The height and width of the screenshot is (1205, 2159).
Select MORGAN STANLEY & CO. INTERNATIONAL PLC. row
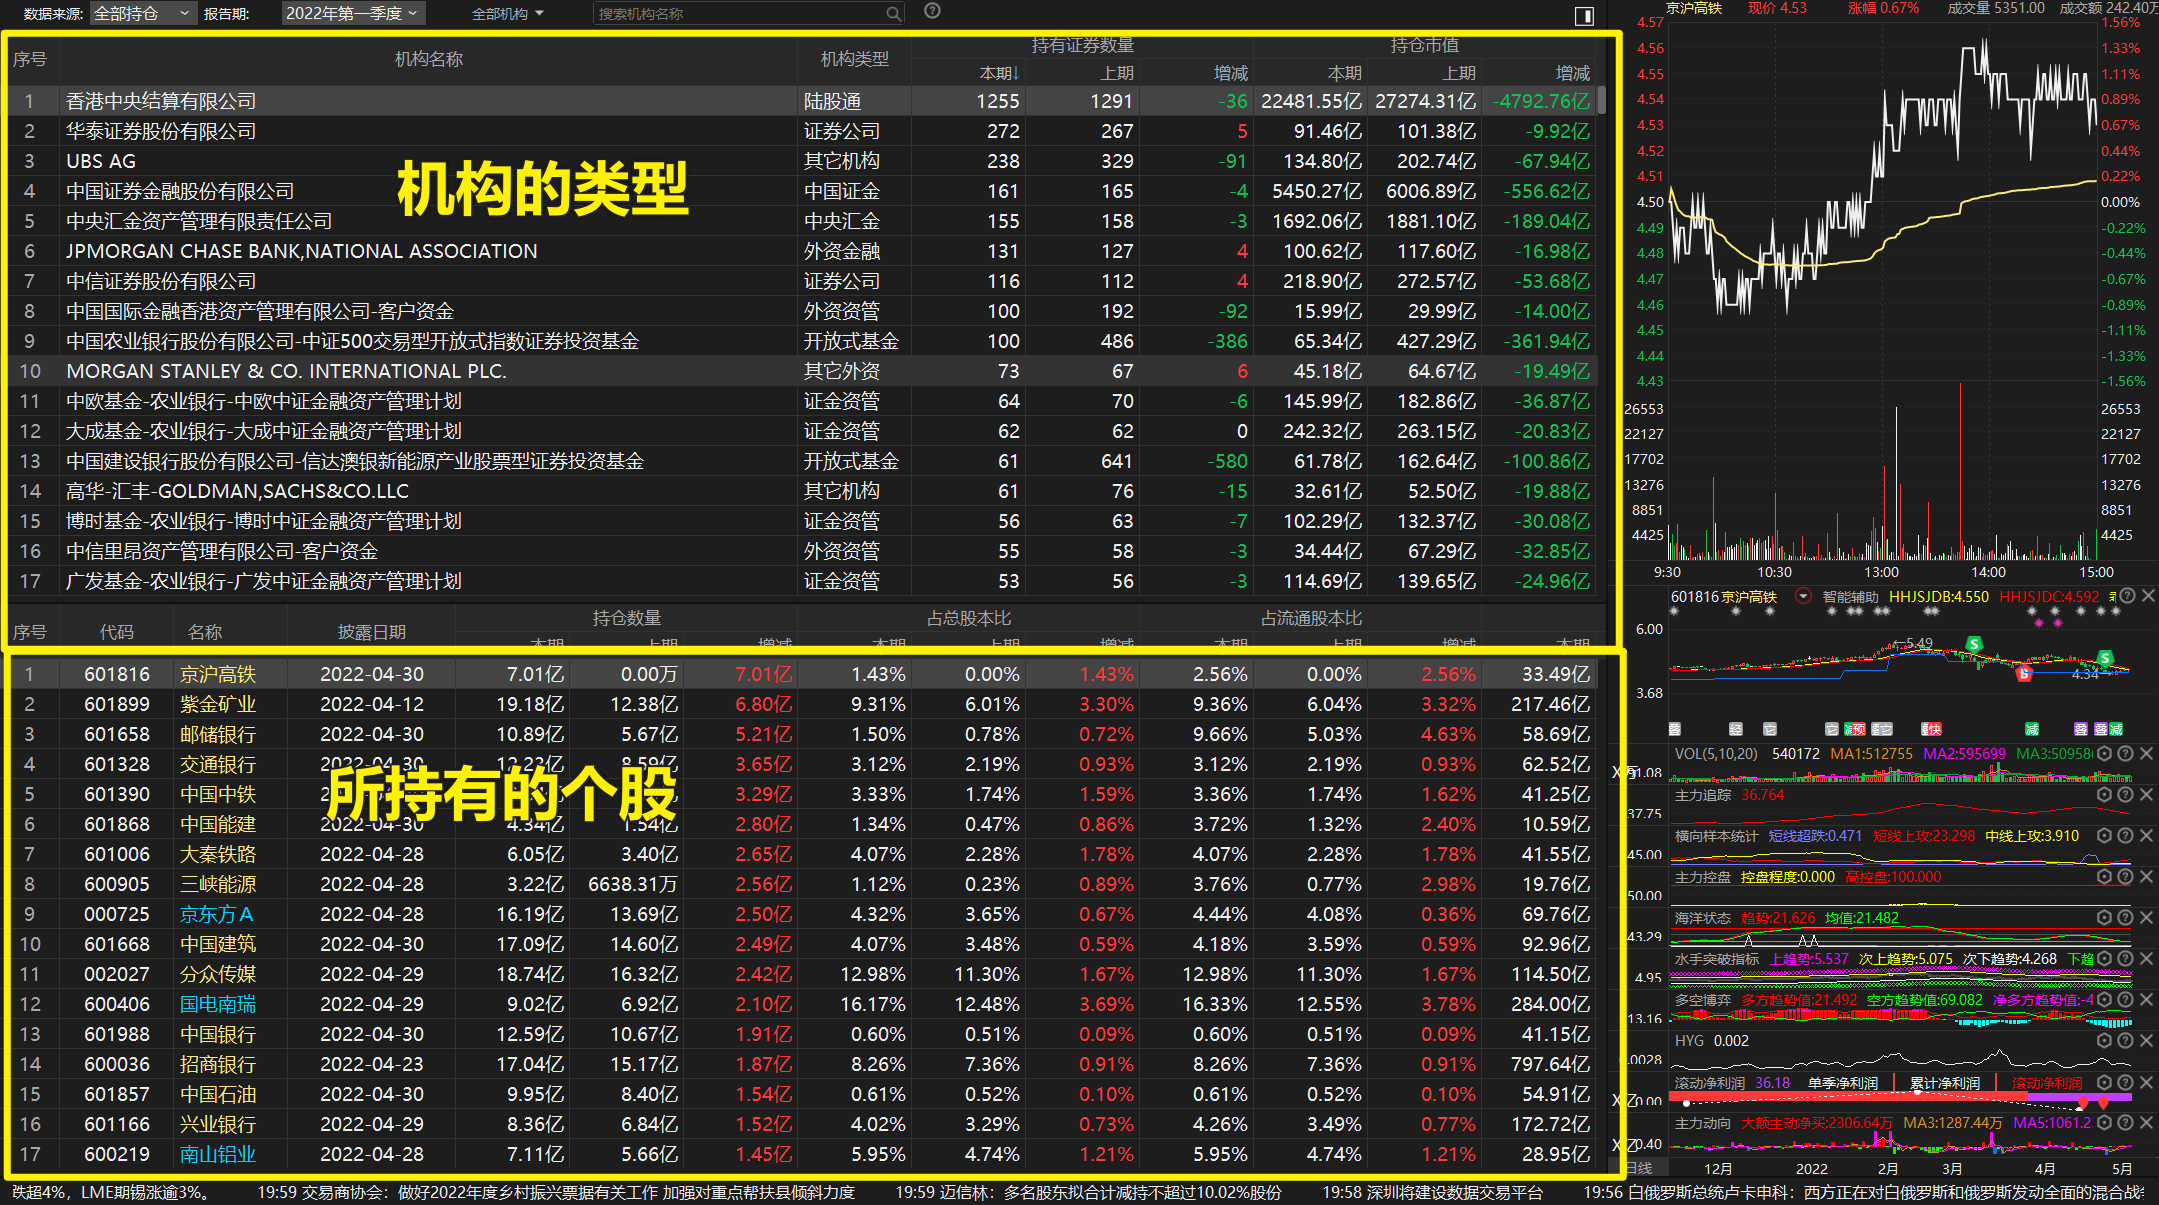(802, 371)
